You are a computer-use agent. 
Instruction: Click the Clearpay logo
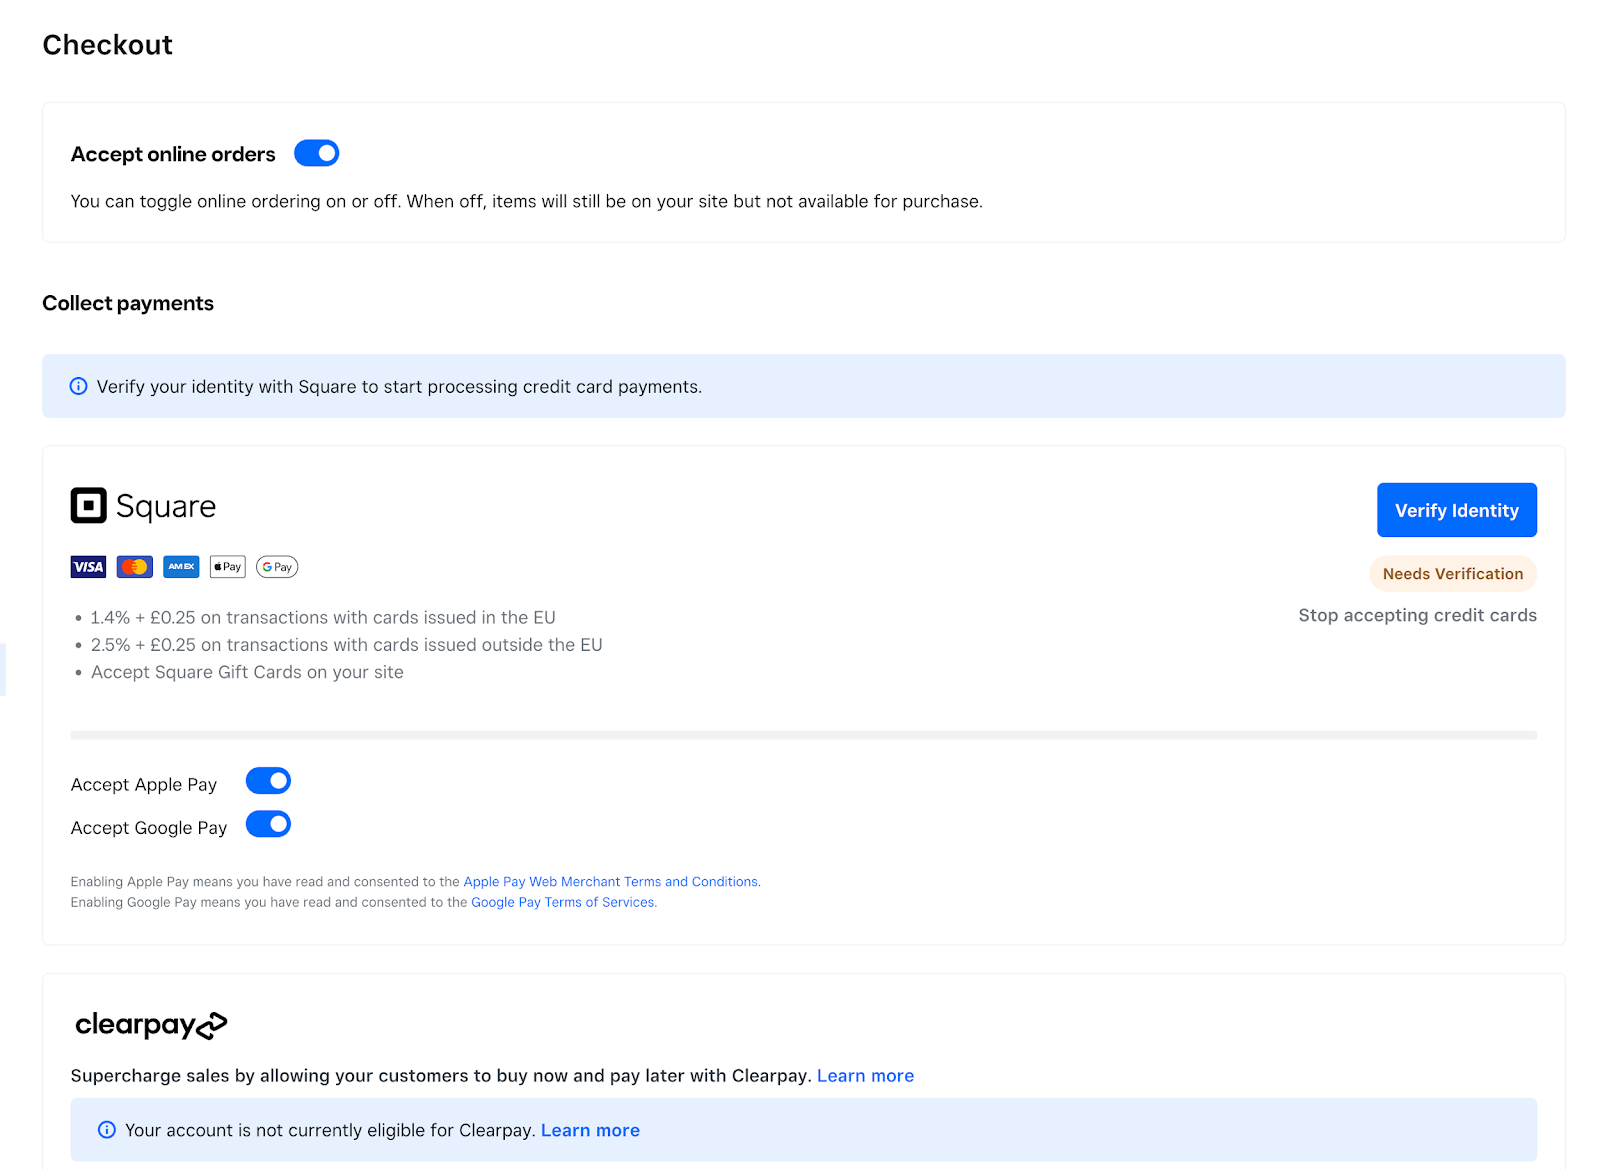coord(151,1025)
